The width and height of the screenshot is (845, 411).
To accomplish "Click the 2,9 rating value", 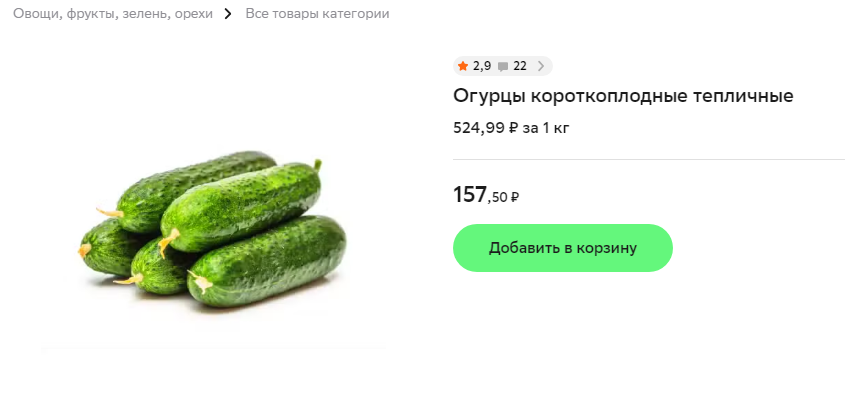I will tap(482, 66).
